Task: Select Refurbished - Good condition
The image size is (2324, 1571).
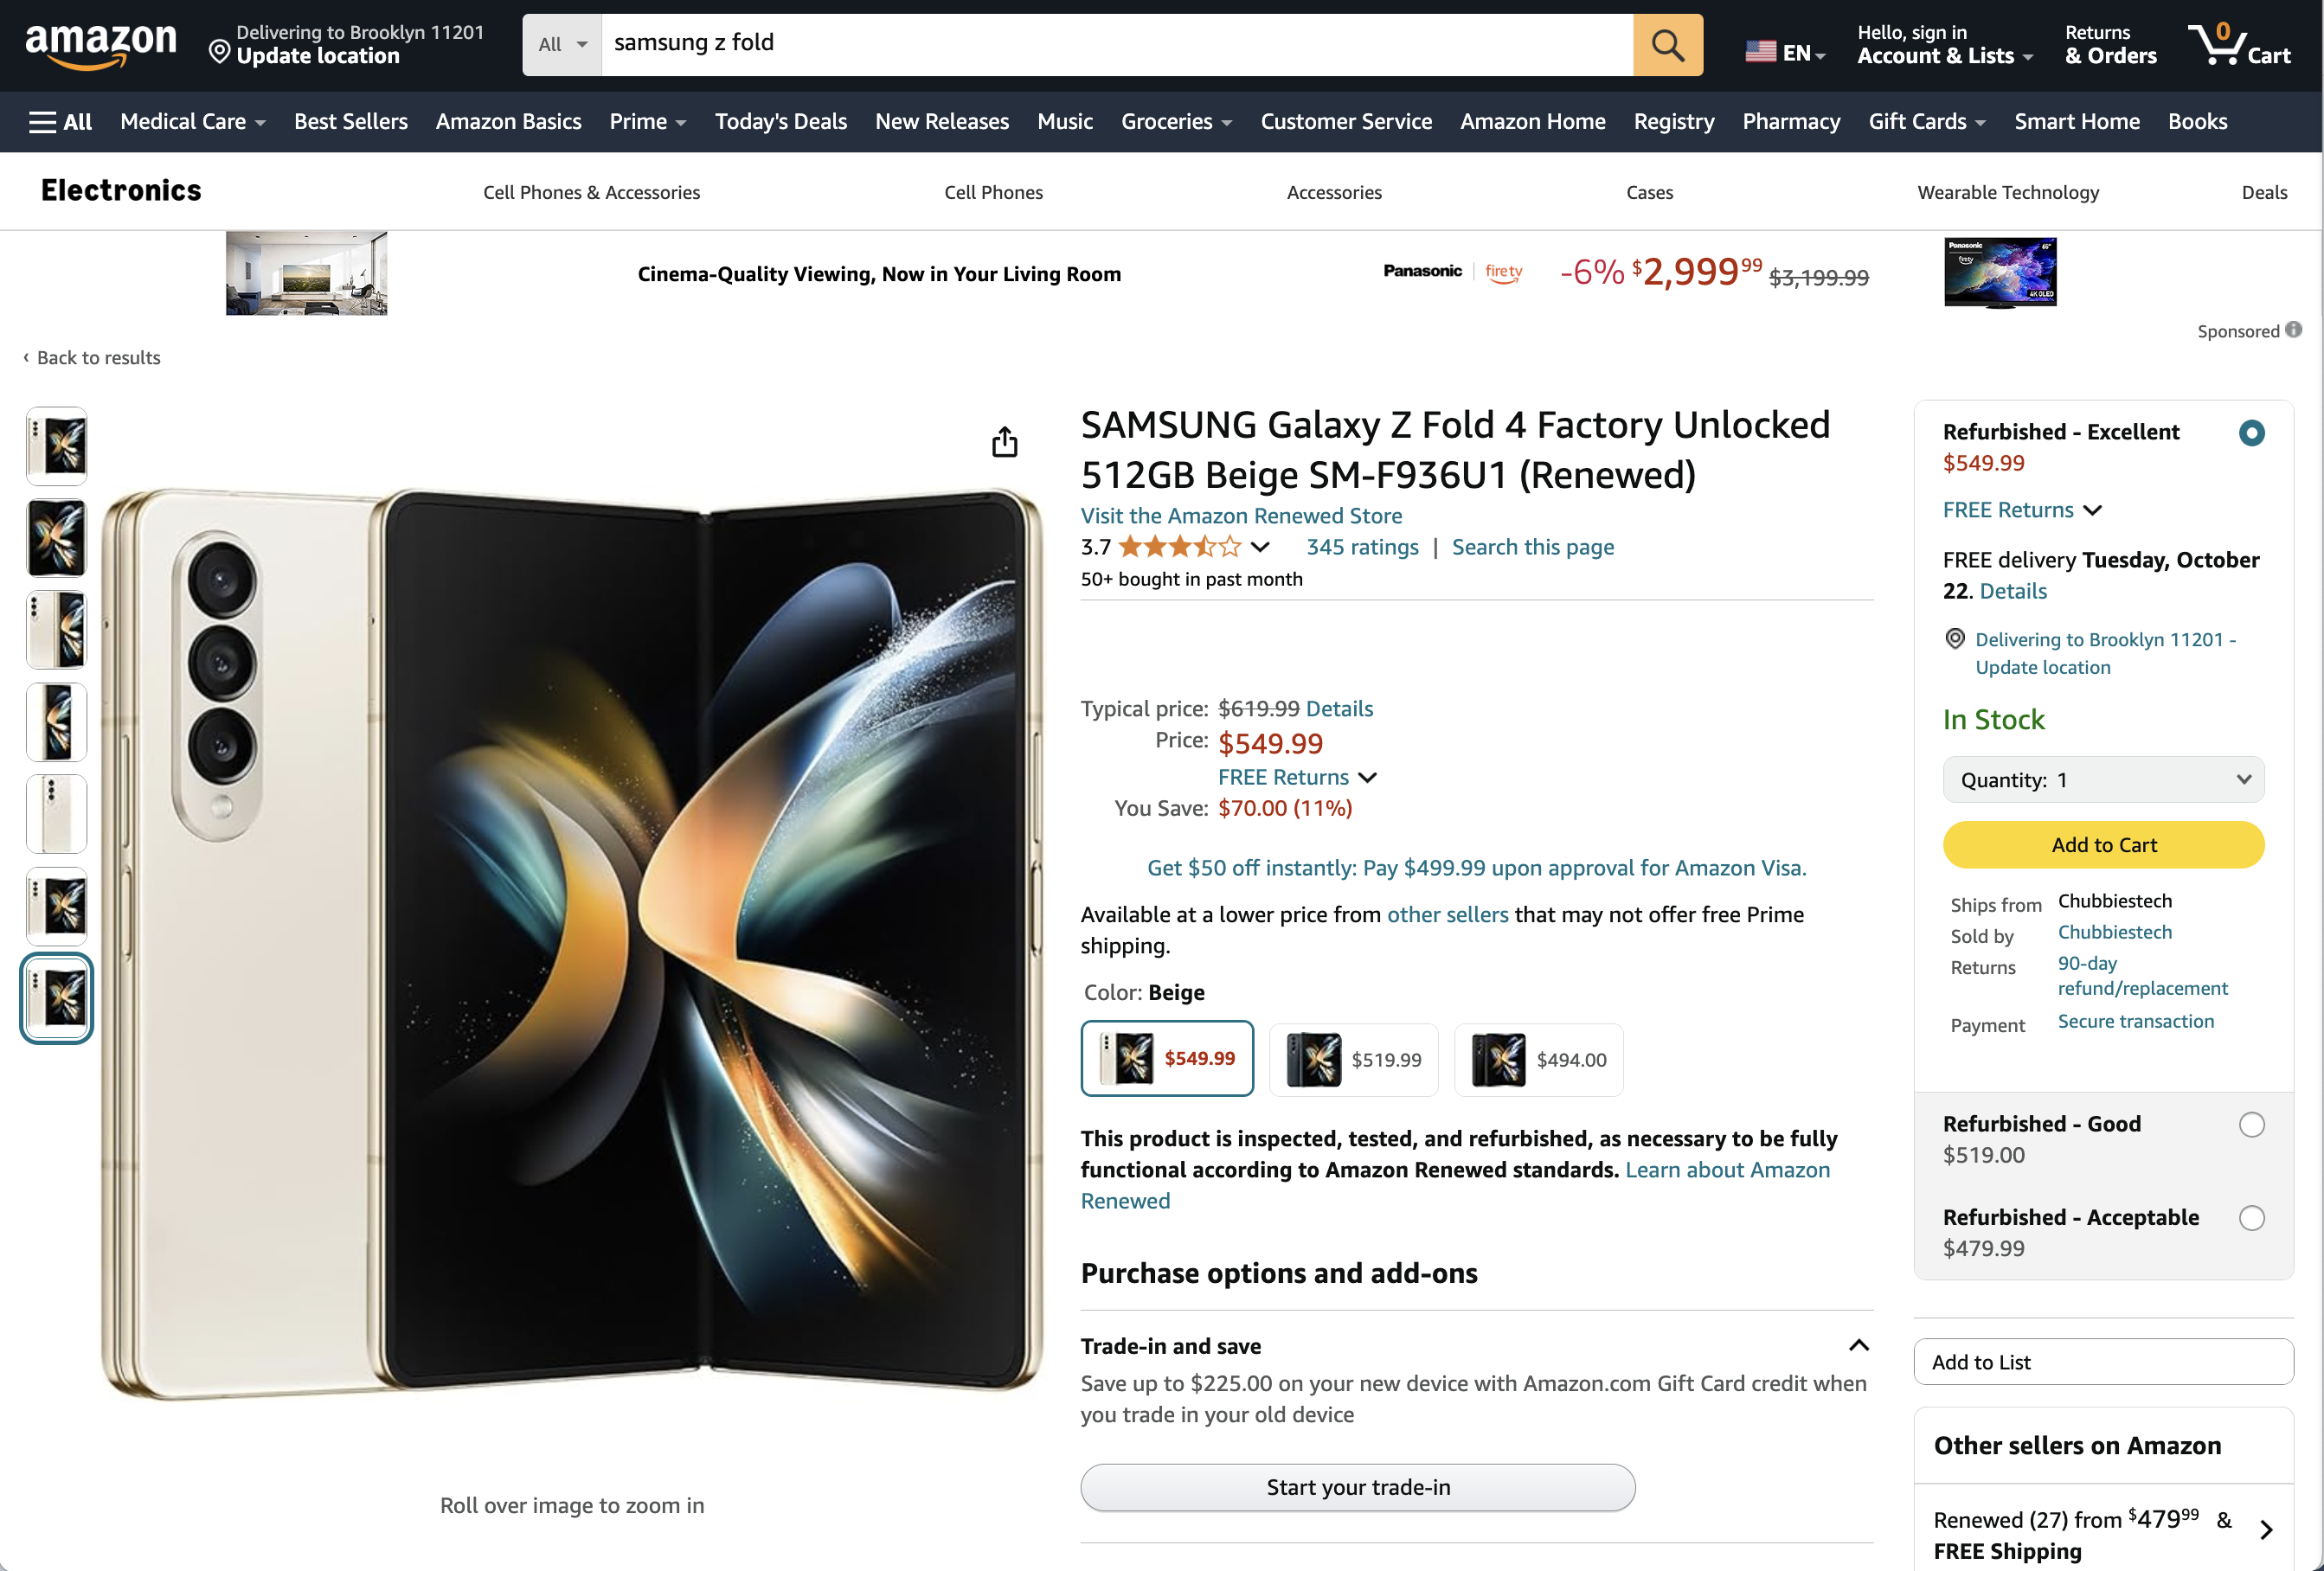Action: pyautogui.click(x=2252, y=1124)
